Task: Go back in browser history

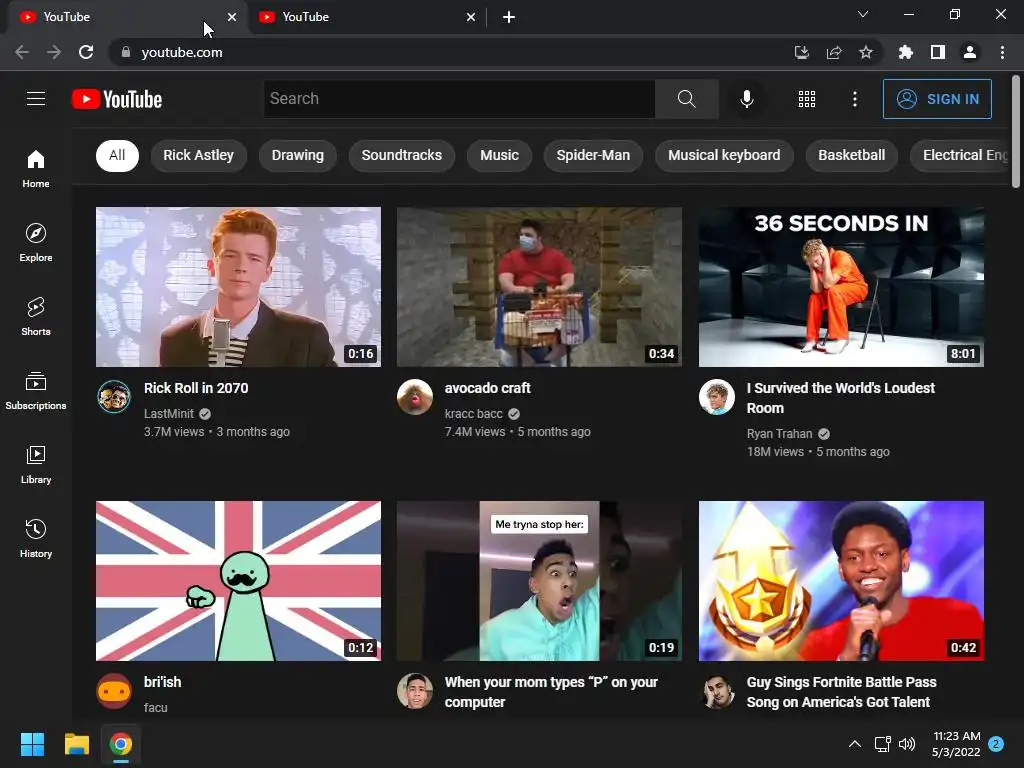Action: [22, 52]
